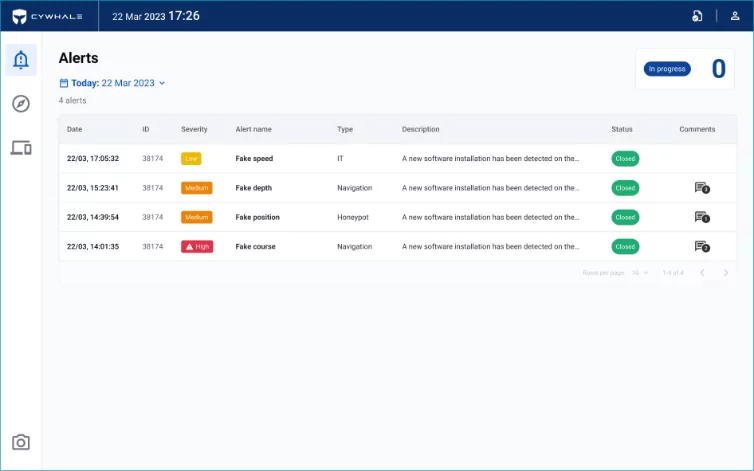
Task: Open the Rows per page dropdown
Action: click(x=640, y=273)
